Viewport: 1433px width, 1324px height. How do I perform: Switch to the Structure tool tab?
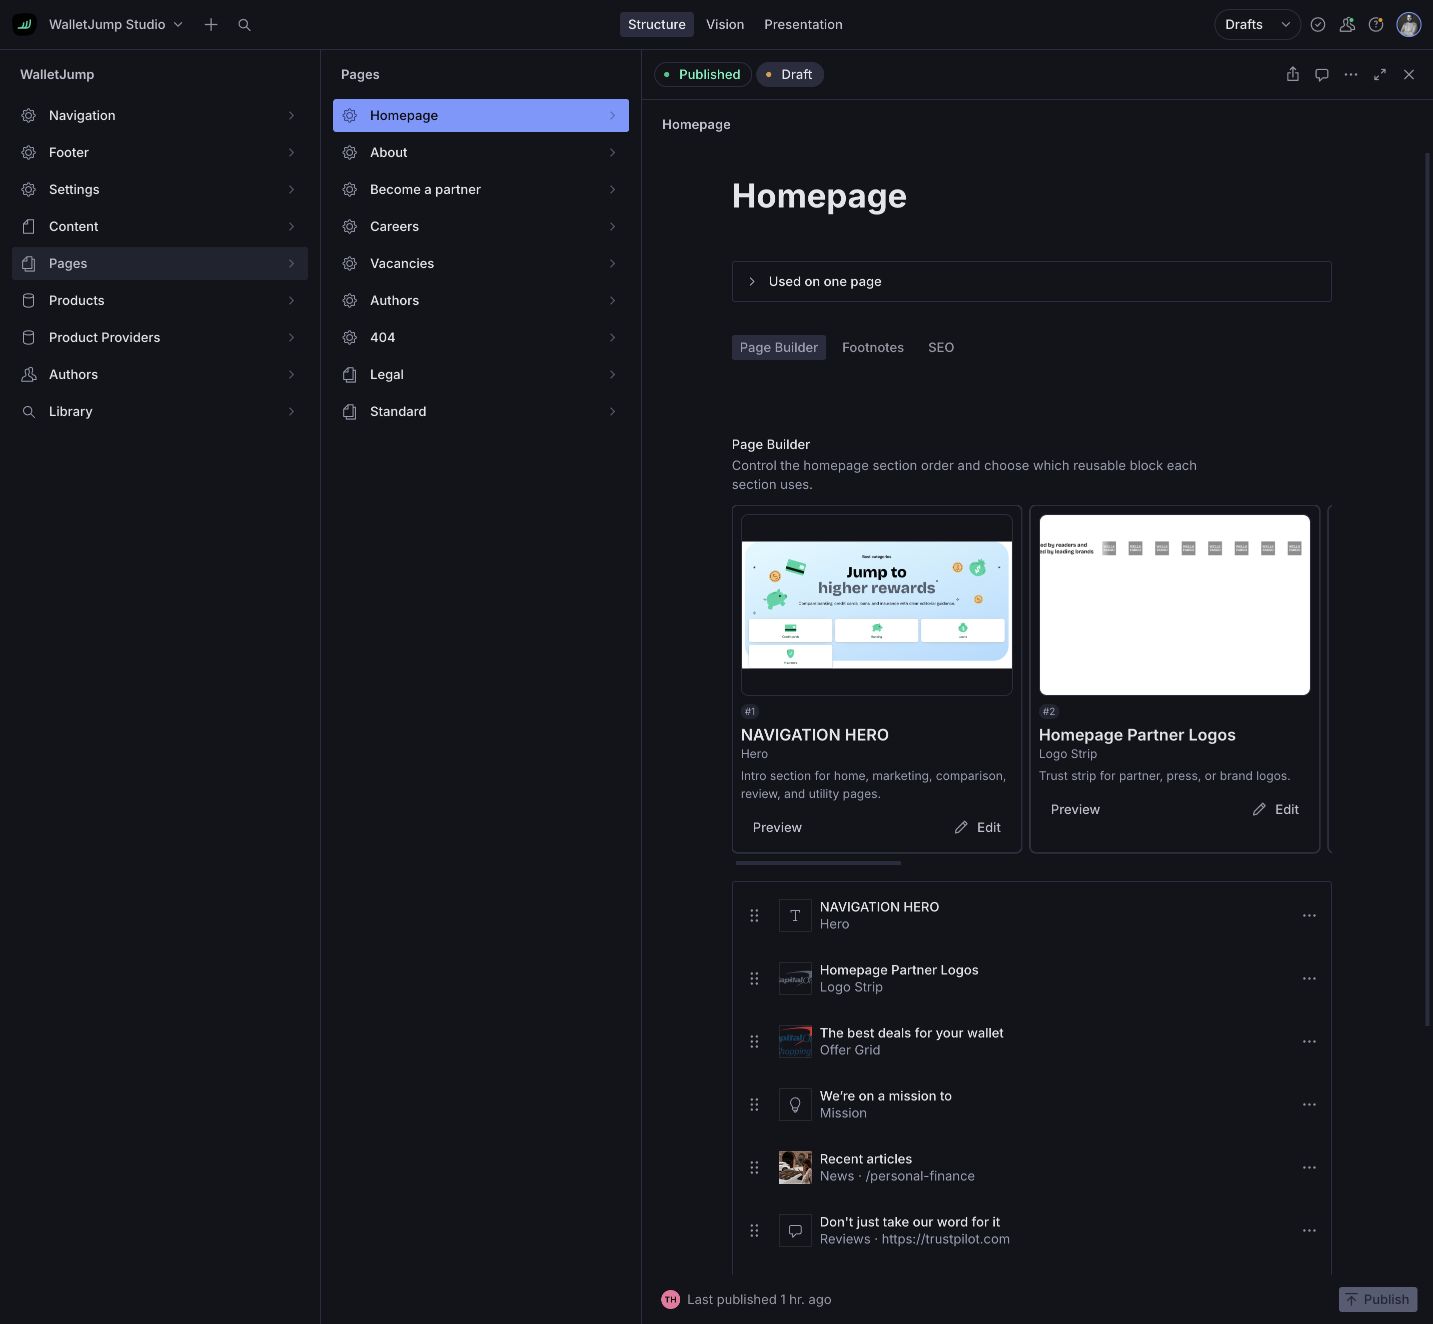pos(656,24)
